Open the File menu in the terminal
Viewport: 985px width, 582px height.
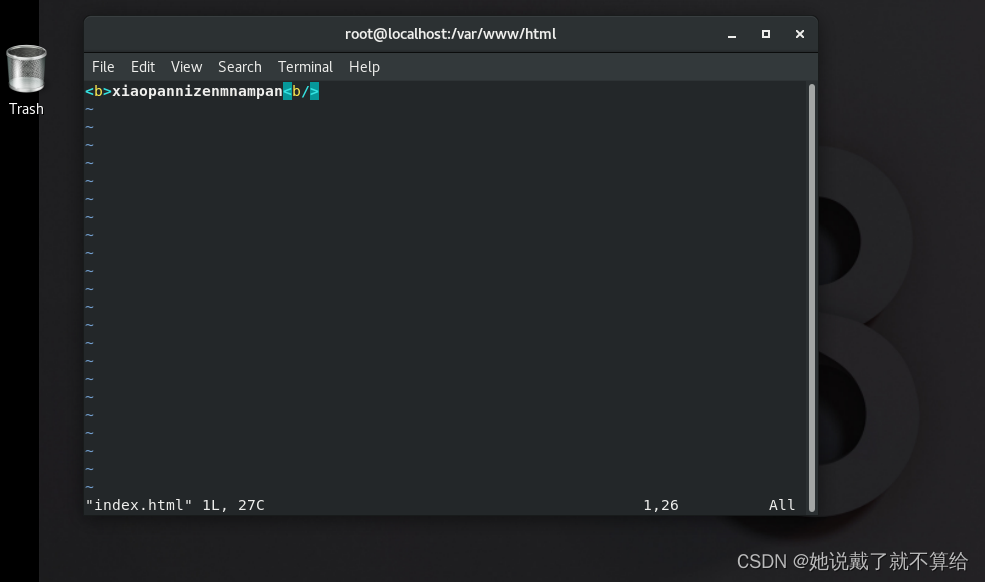tap(103, 67)
